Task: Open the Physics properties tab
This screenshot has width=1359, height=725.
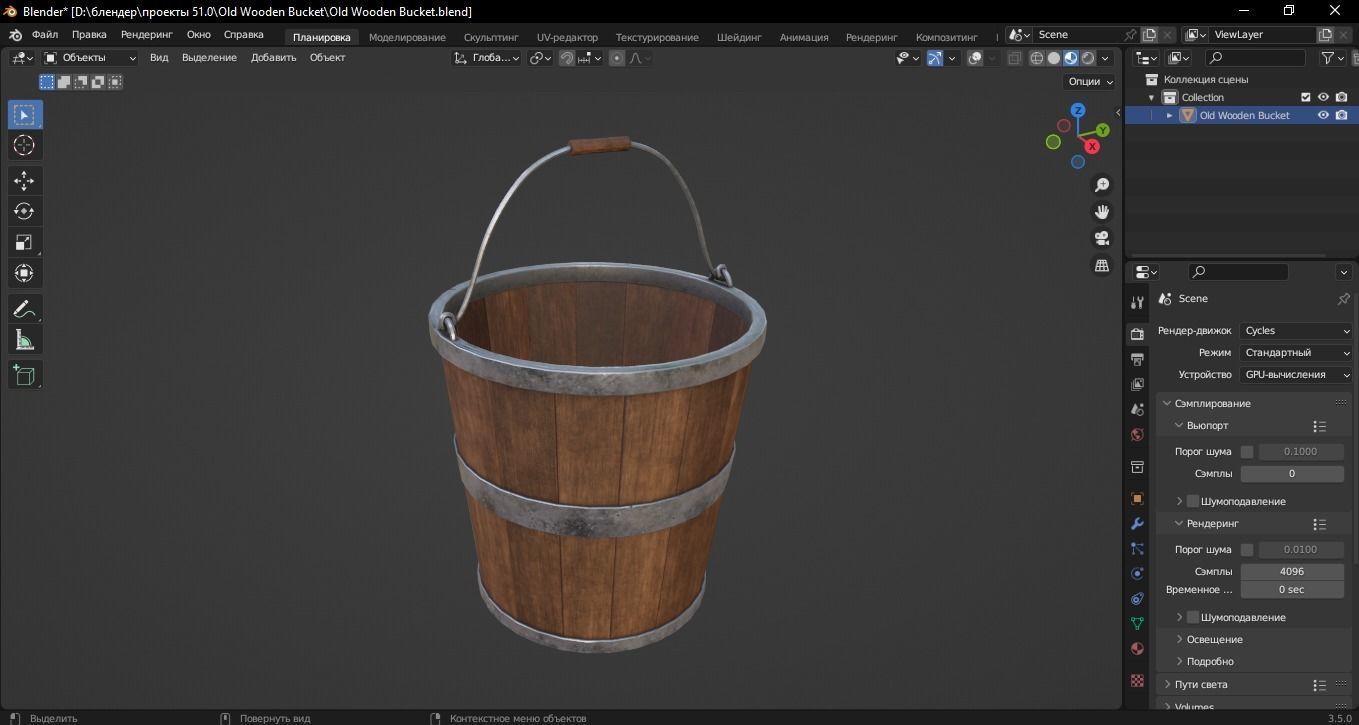Action: [x=1137, y=573]
